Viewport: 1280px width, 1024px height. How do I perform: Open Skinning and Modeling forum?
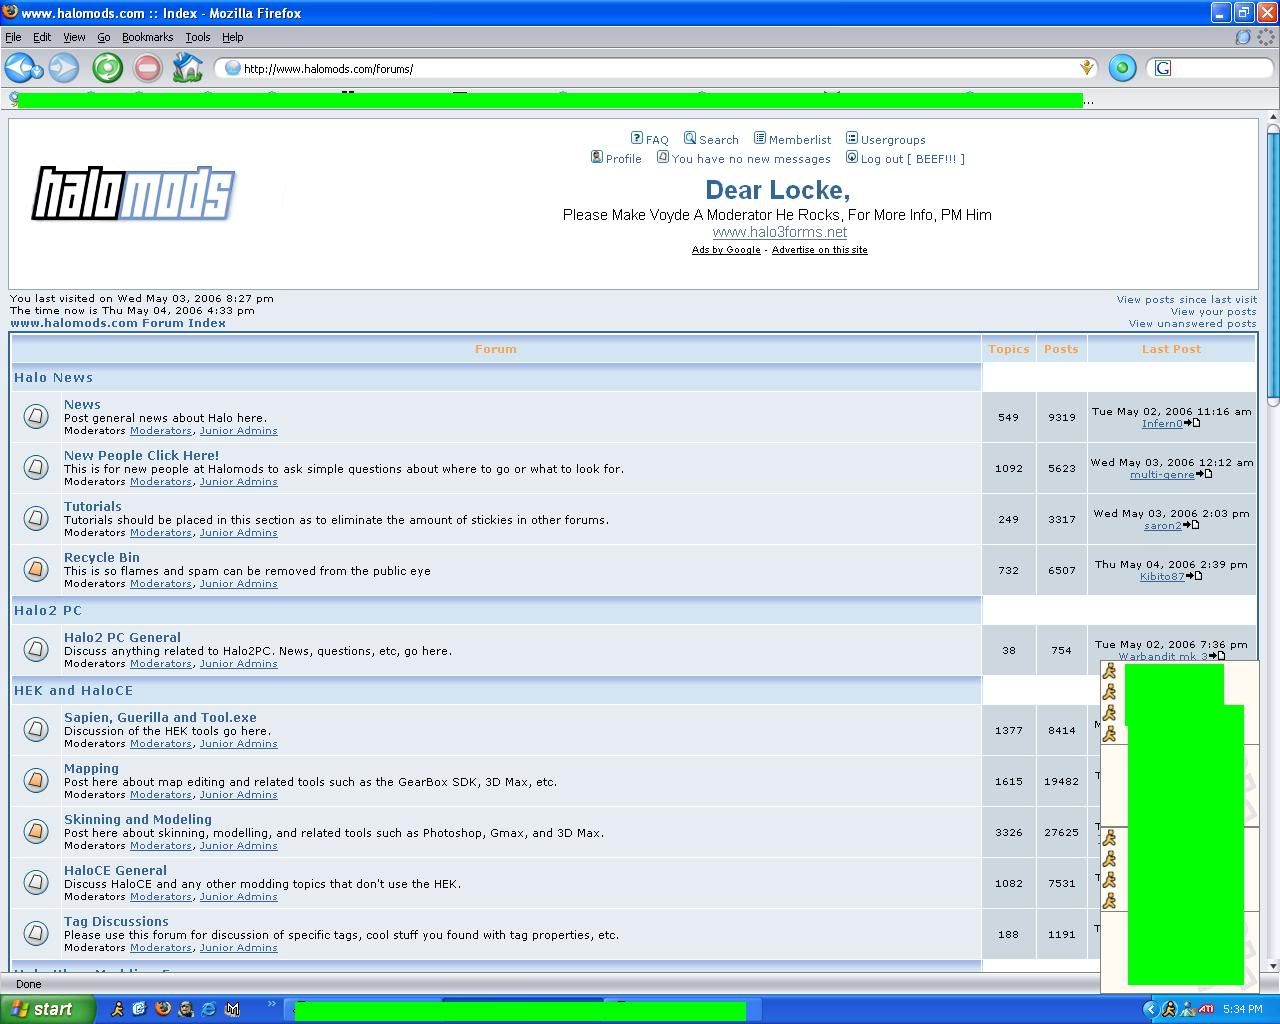138,819
